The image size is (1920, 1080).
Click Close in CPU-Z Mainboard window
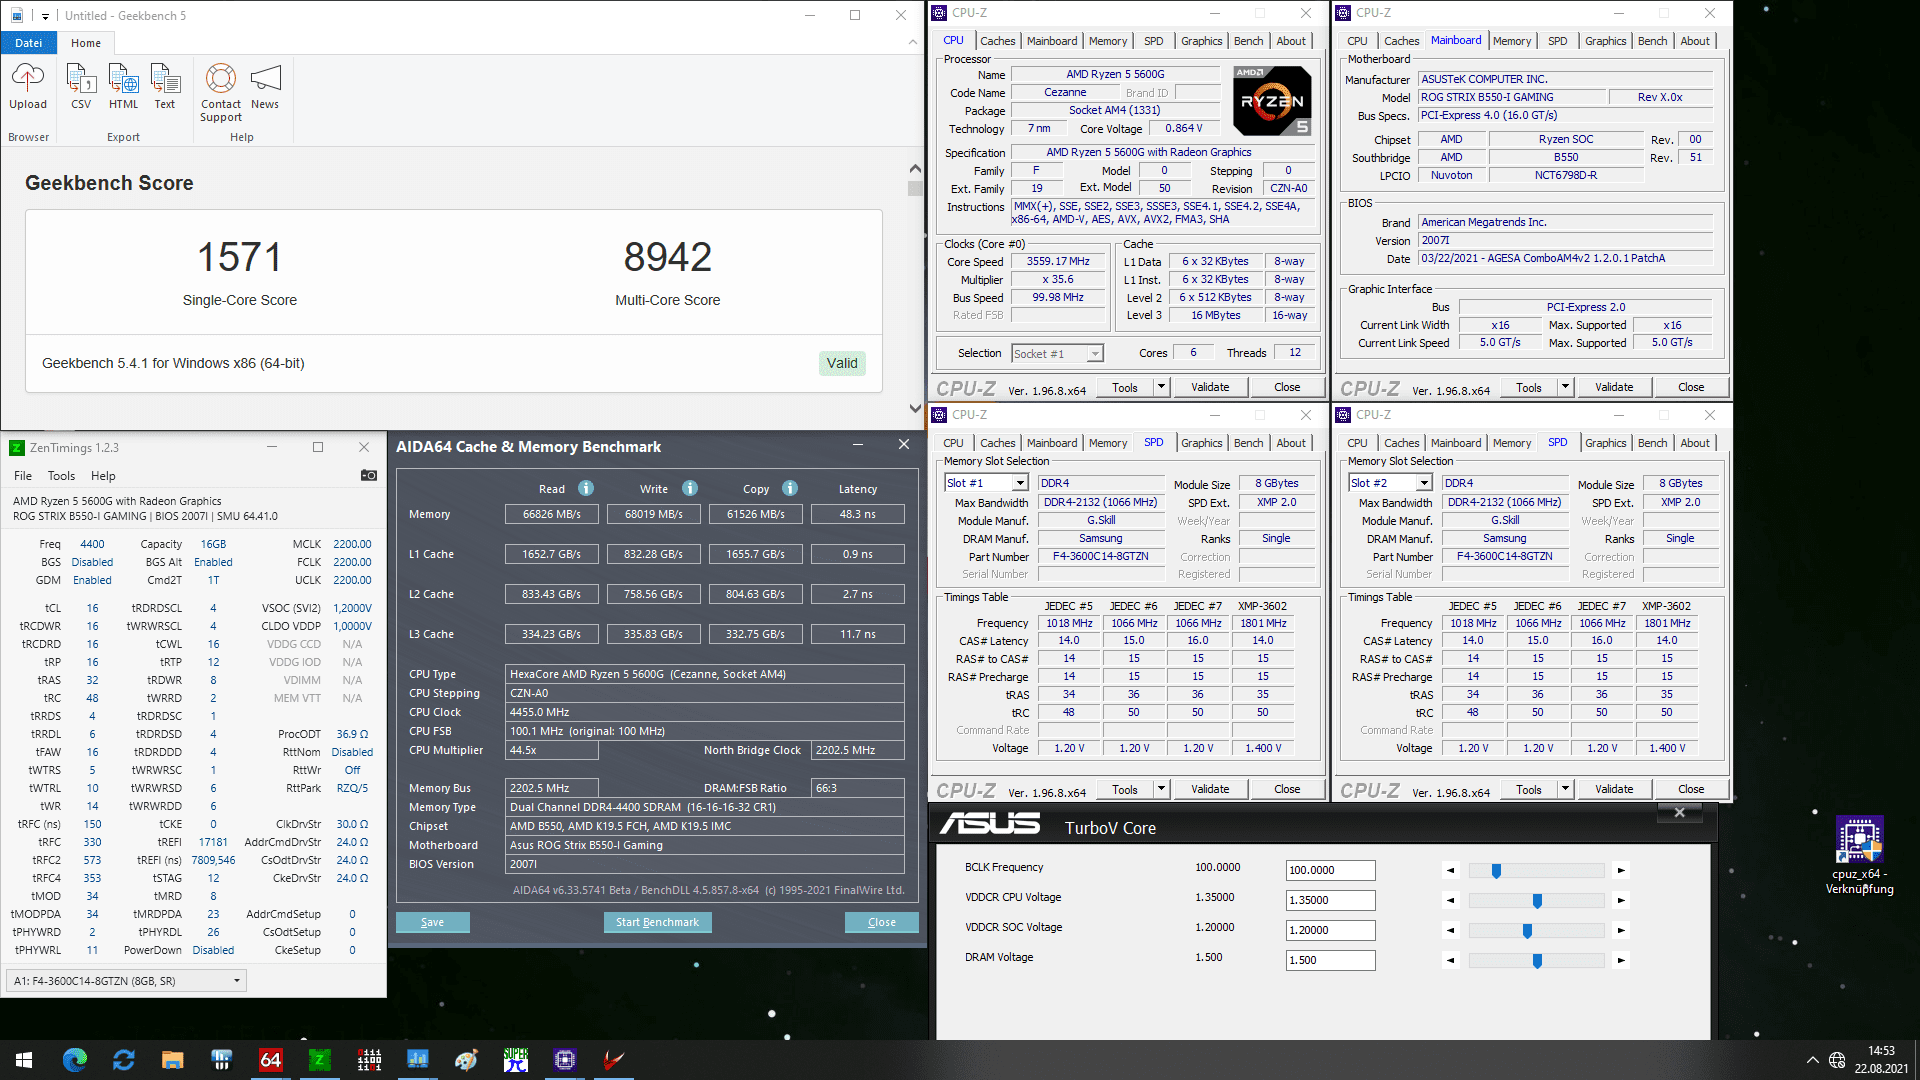pyautogui.click(x=1691, y=387)
